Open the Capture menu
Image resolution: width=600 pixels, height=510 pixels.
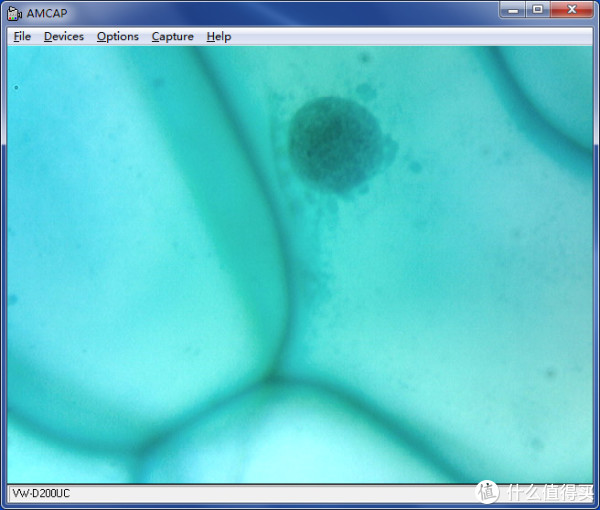pos(173,37)
